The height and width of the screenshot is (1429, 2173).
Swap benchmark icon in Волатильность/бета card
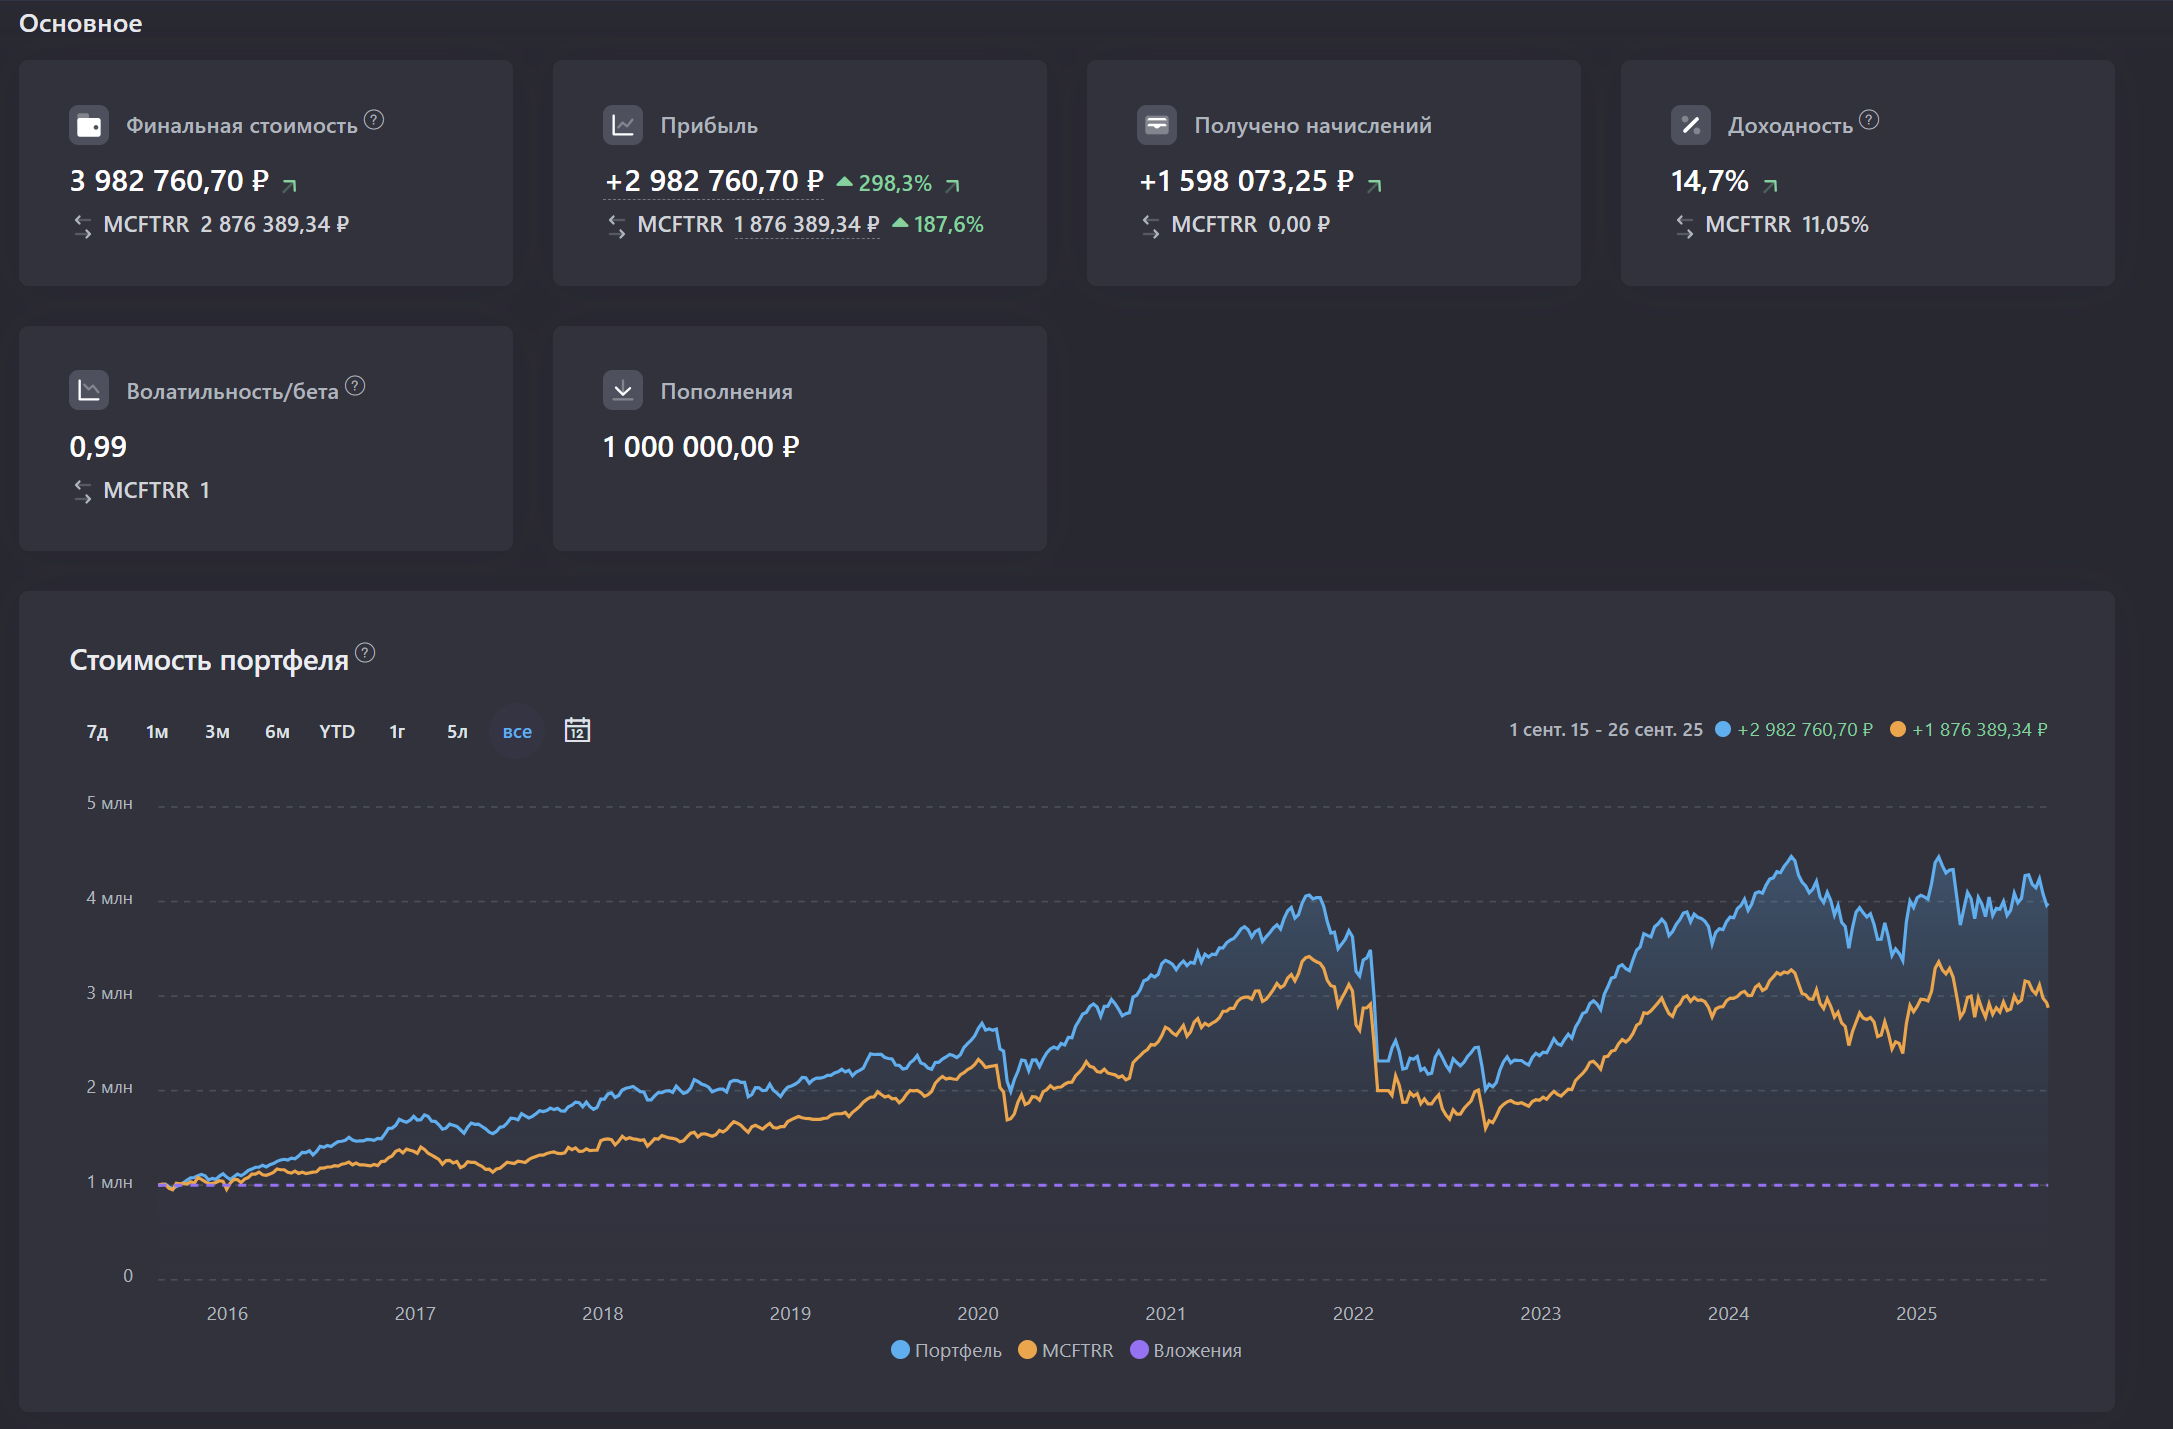83,491
